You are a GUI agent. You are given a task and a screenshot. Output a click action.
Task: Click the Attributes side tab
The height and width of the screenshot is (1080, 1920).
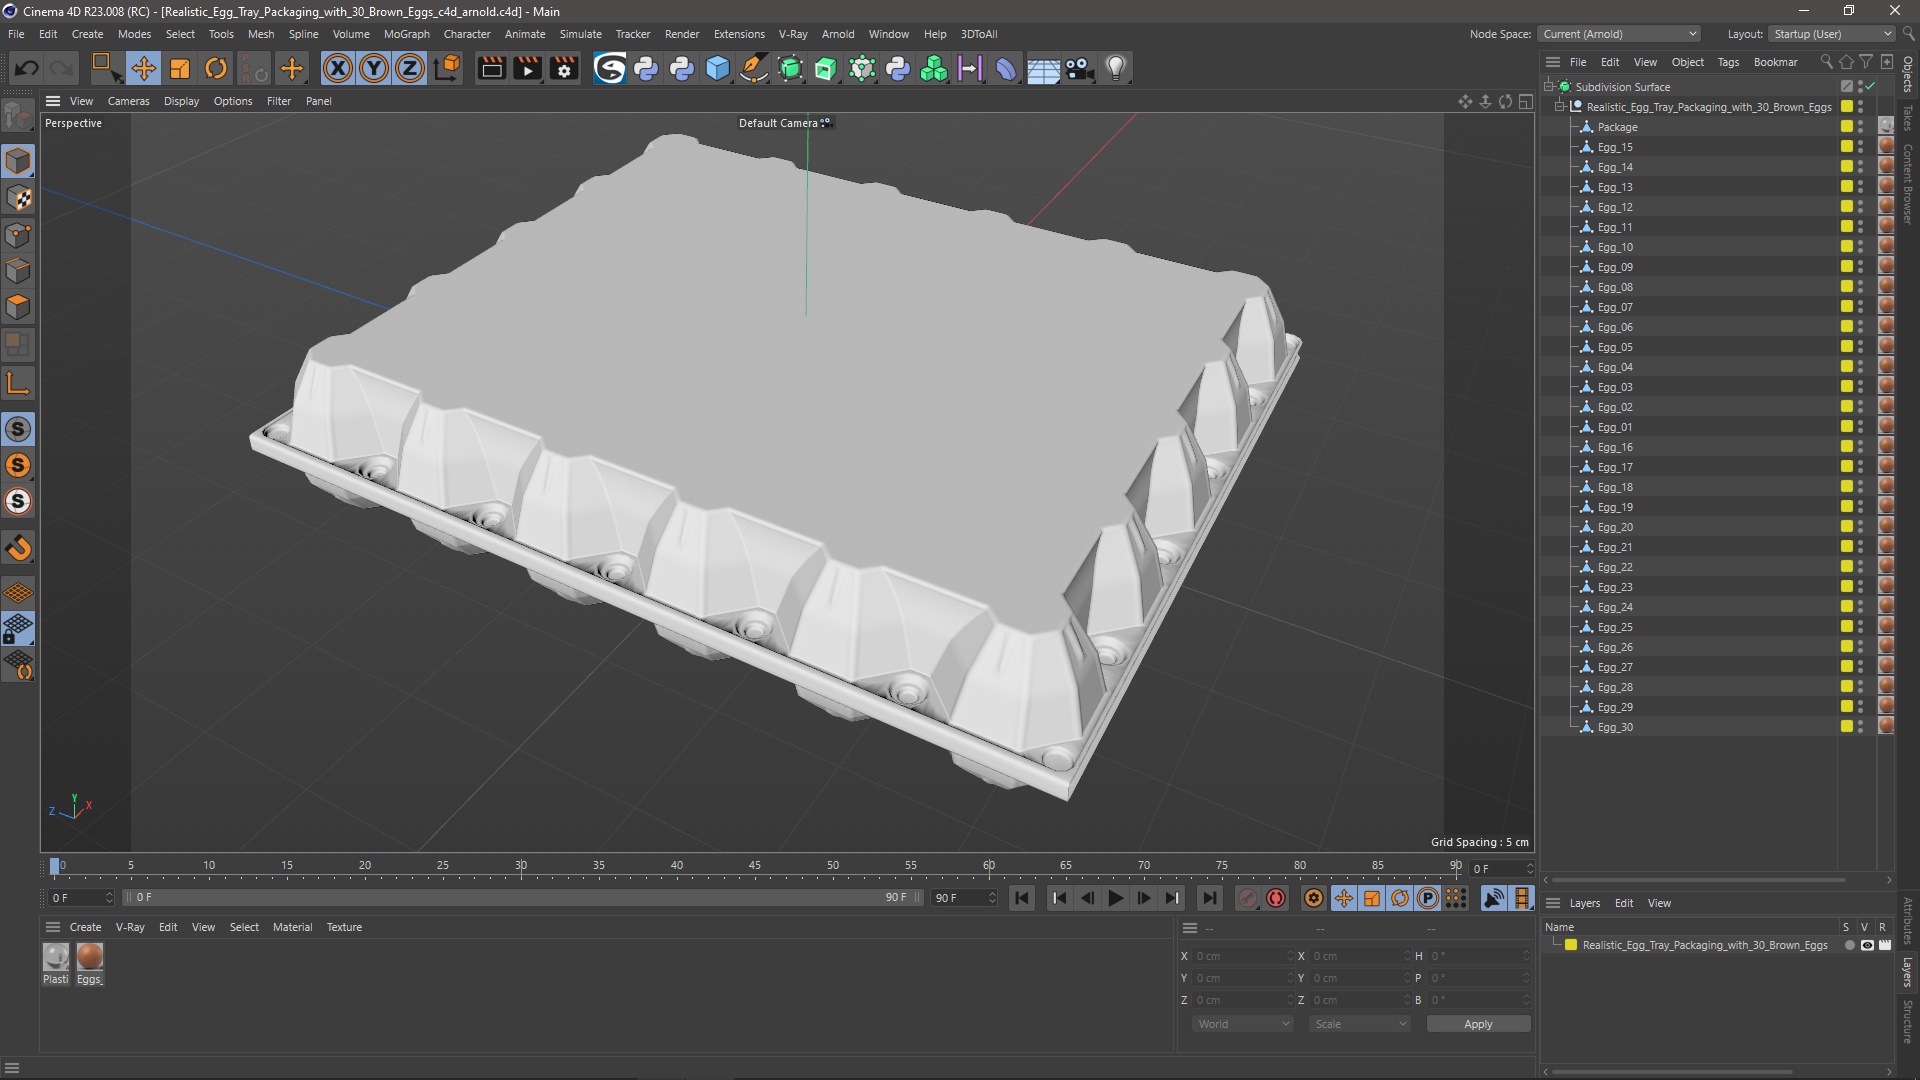[1908, 921]
